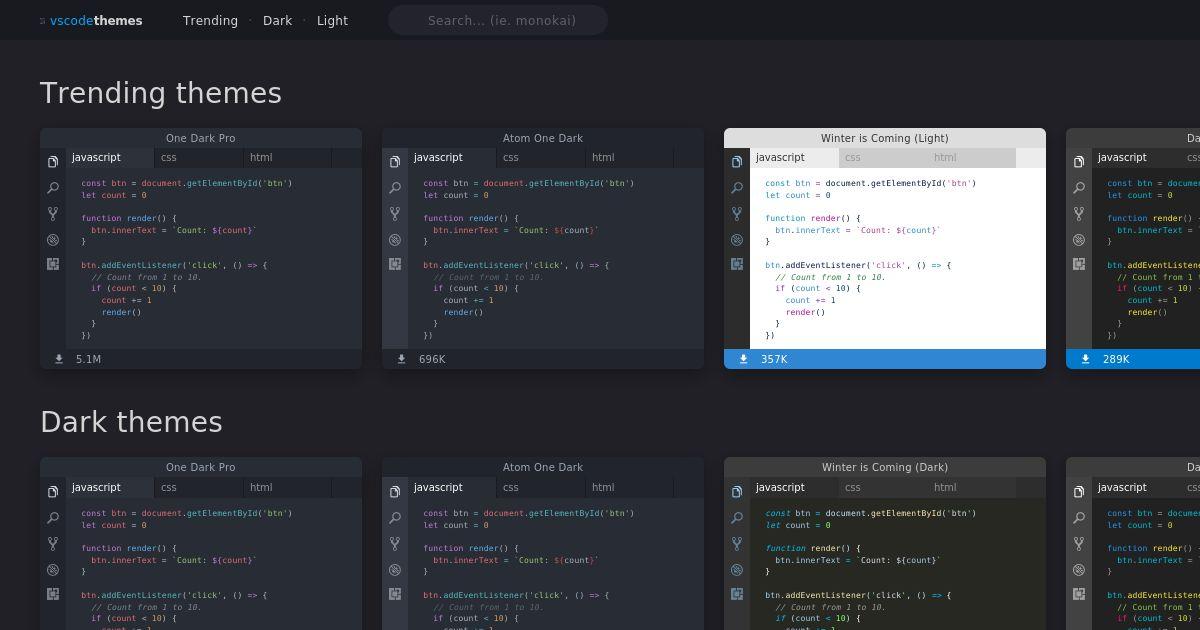Image resolution: width=1200 pixels, height=630 pixels.
Task: Open the Trending nav link
Action: 210,20
